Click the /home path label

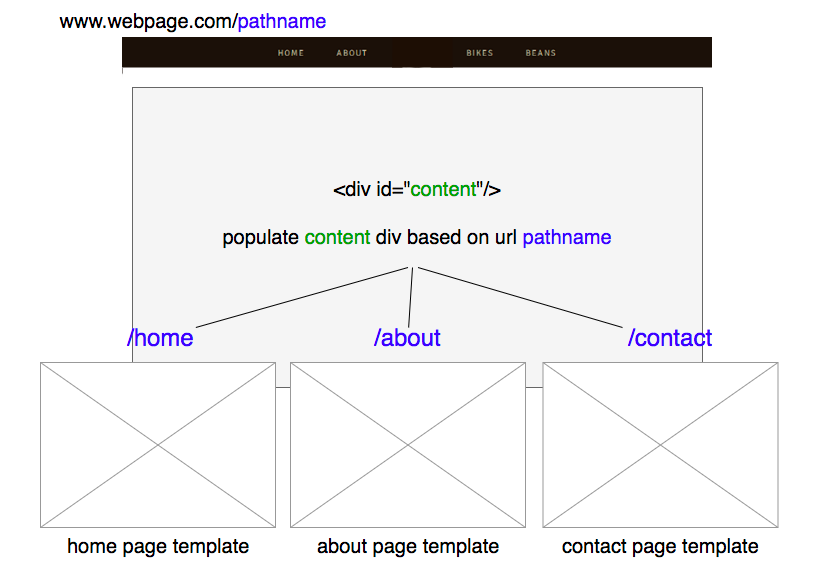coord(160,338)
